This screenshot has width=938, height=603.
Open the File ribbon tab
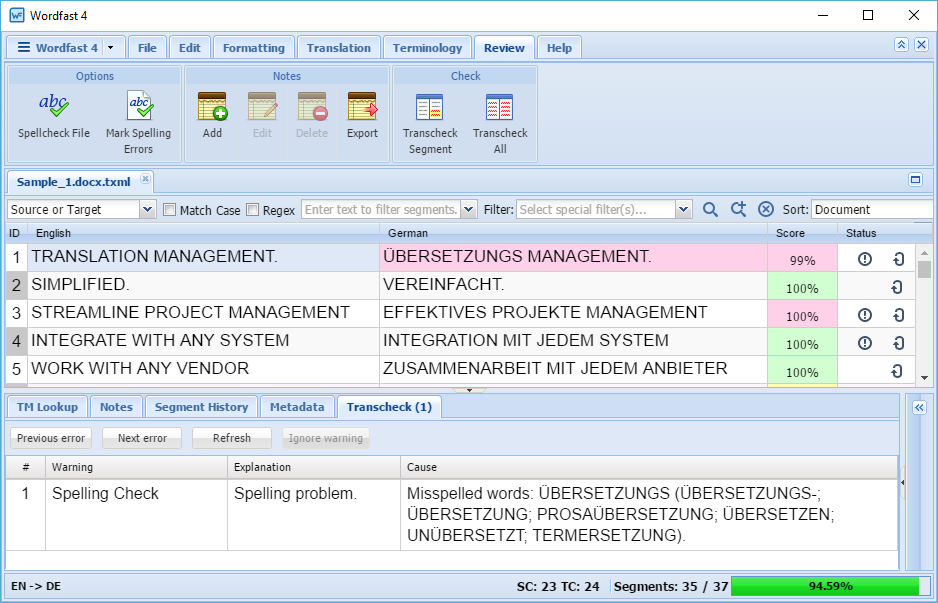point(147,48)
